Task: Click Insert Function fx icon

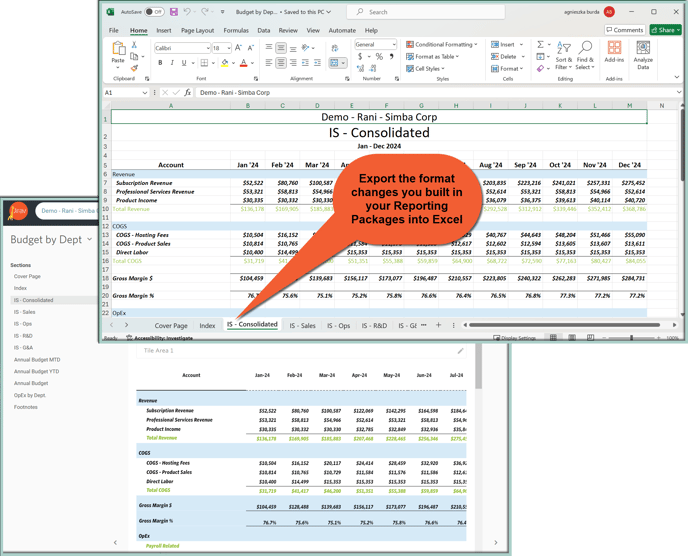Action: click(x=187, y=93)
